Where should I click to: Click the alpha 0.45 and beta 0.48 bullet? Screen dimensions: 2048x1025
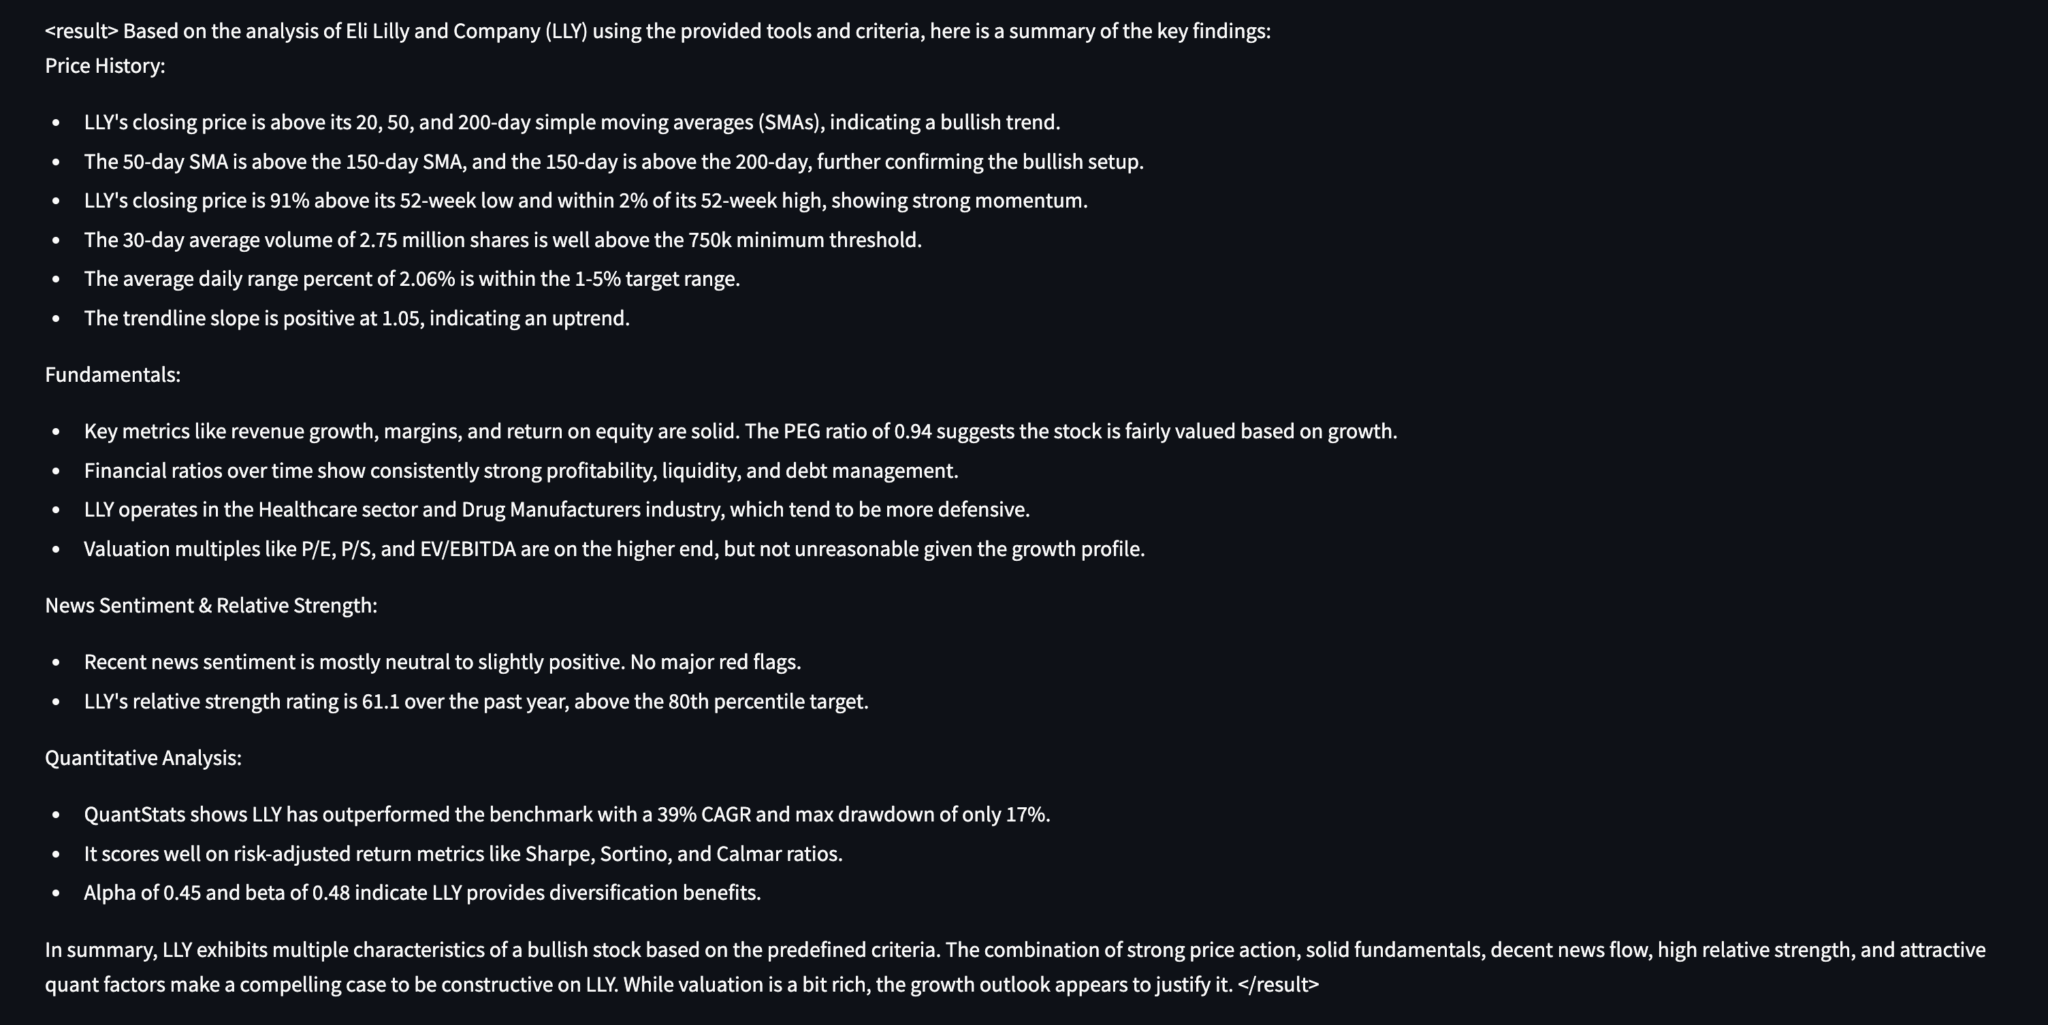[422, 893]
